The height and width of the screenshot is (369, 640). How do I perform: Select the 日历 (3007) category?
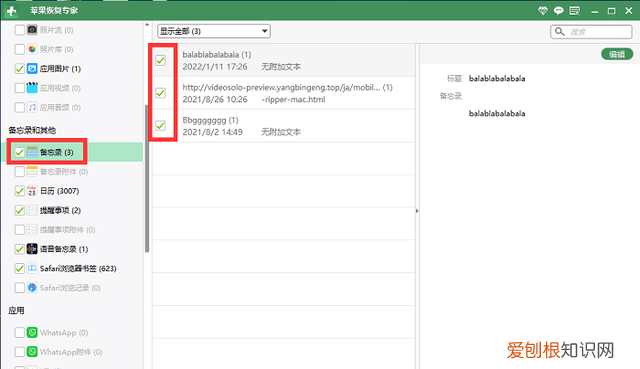(x=59, y=191)
